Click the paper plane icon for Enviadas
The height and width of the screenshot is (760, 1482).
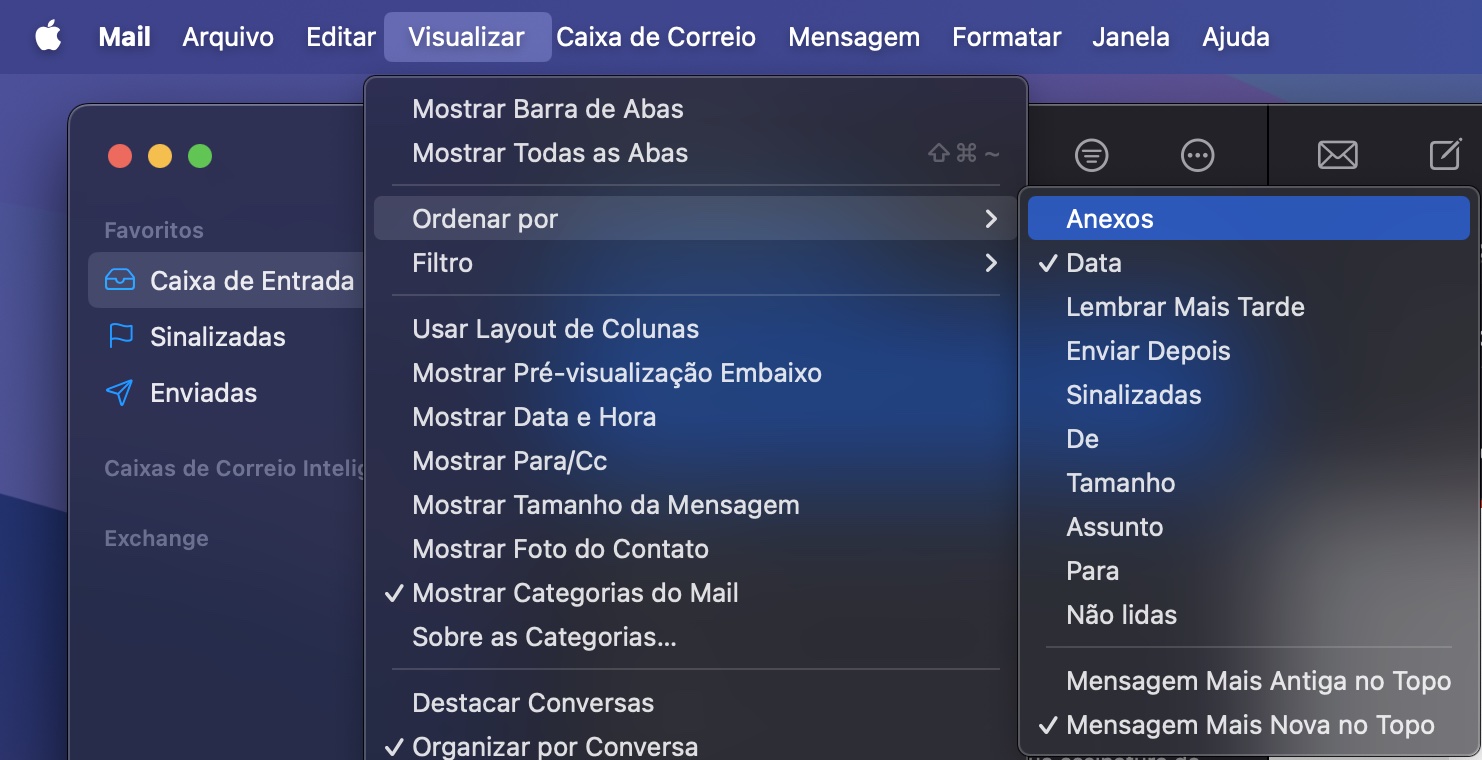pos(119,392)
